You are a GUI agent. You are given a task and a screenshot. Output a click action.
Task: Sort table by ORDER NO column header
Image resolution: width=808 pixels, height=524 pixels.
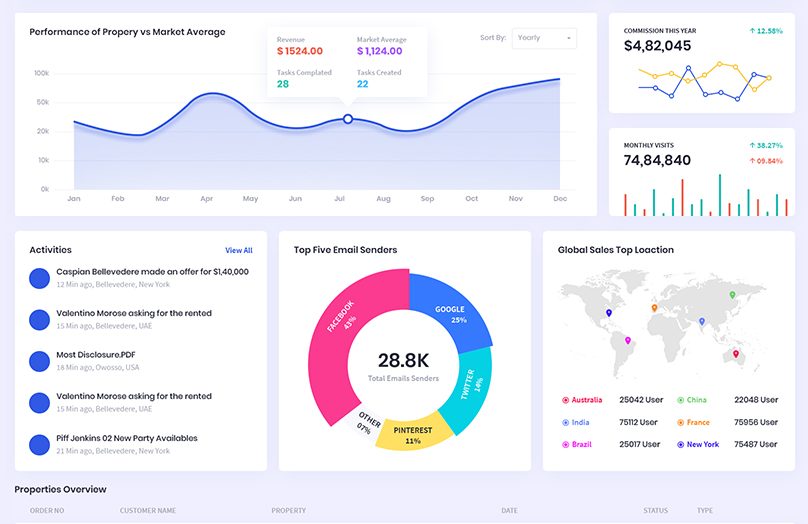47,511
